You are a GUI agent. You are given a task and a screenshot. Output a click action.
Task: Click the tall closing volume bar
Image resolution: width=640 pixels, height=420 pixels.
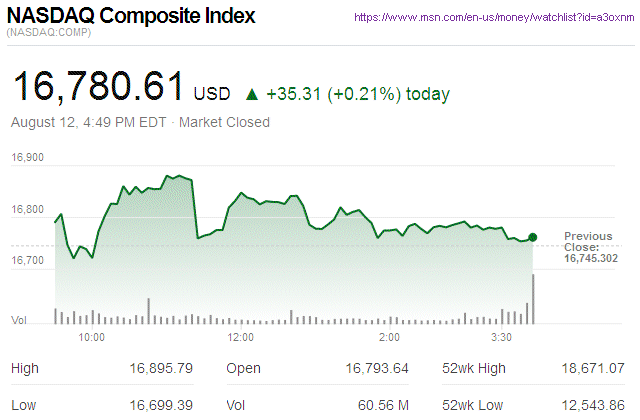tap(533, 298)
